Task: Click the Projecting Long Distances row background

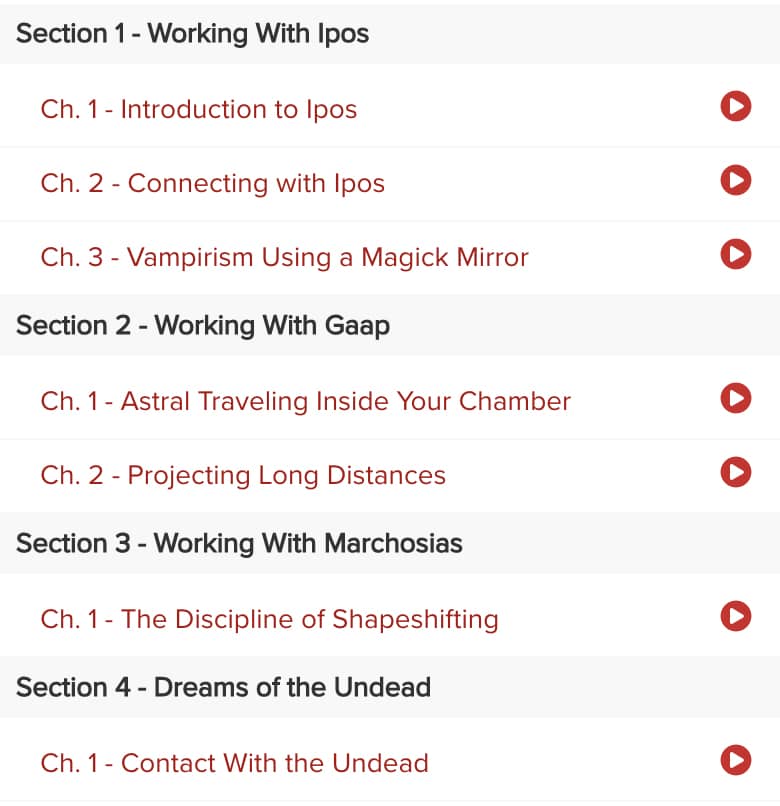Action: (390, 476)
